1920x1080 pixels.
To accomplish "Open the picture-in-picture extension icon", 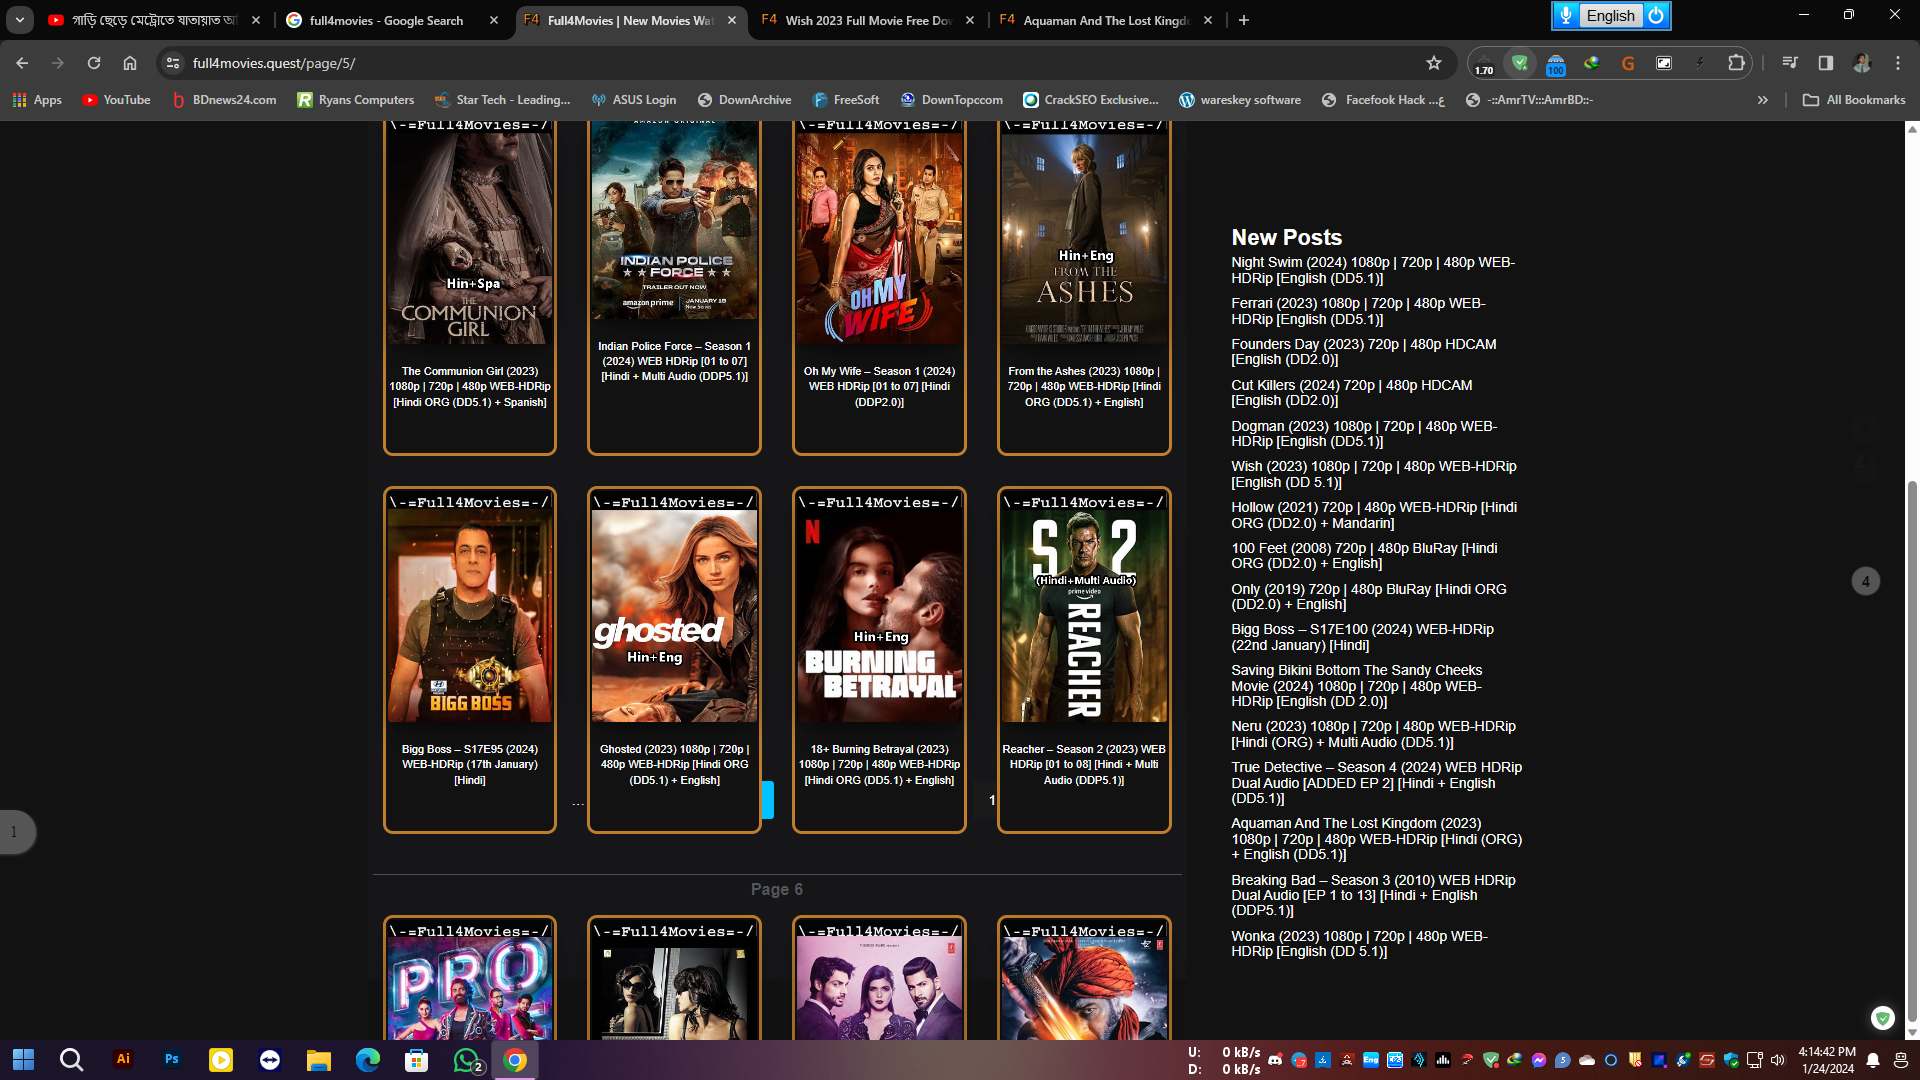I will click(x=1664, y=62).
